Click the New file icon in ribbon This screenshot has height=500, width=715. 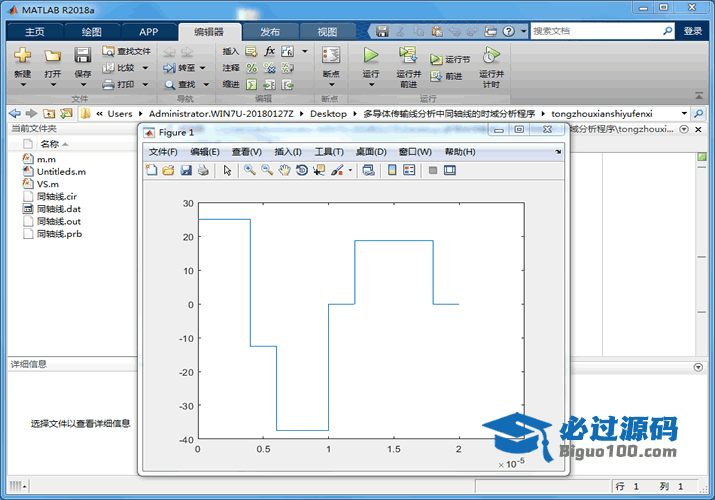[x=22, y=56]
